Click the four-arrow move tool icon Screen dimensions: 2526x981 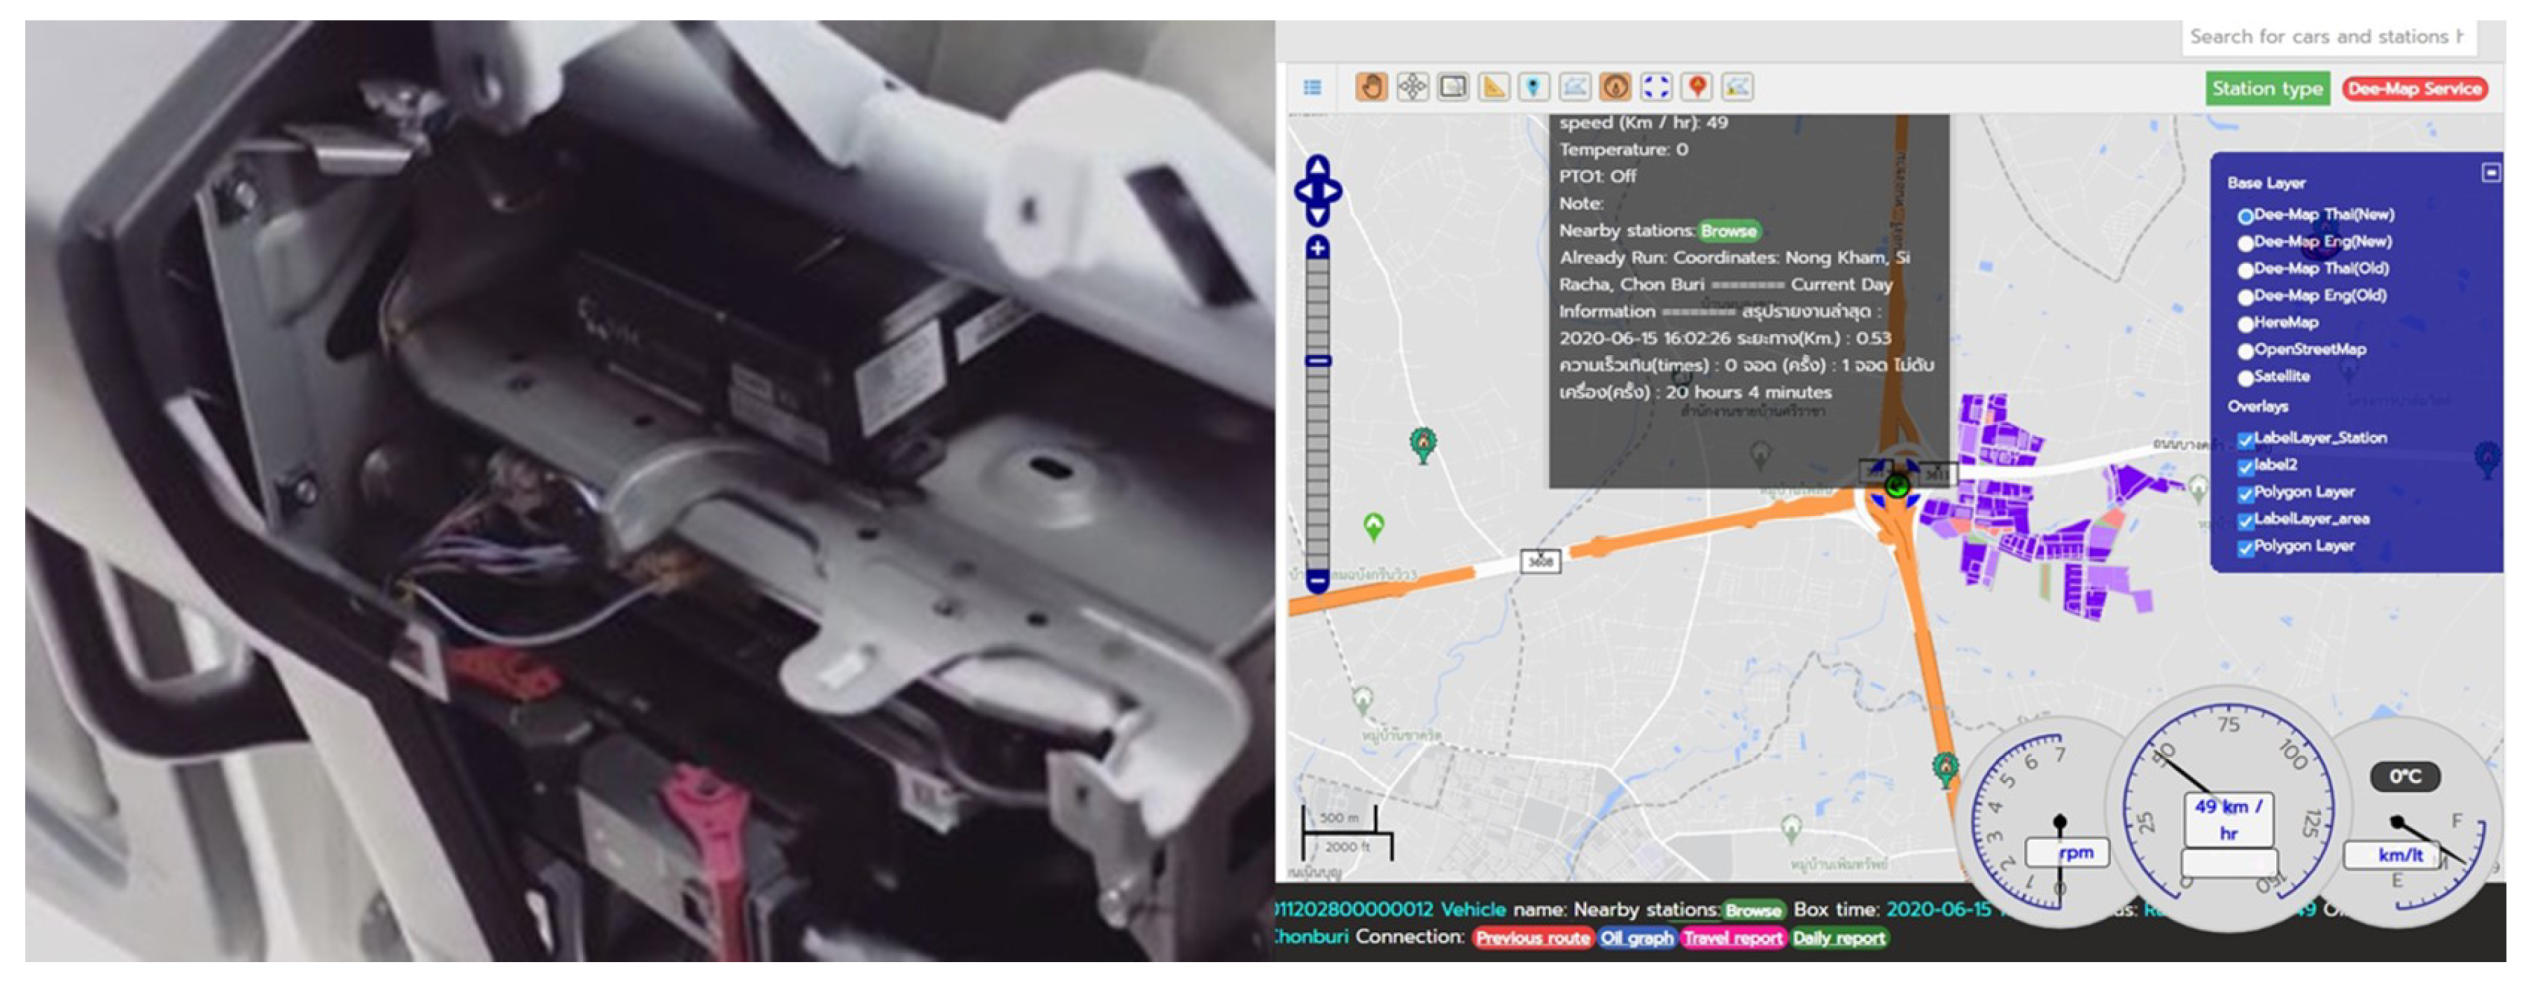pyautogui.click(x=1412, y=87)
